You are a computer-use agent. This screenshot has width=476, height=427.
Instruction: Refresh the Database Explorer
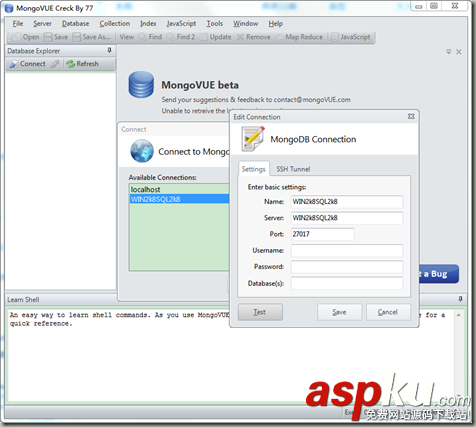(82, 64)
